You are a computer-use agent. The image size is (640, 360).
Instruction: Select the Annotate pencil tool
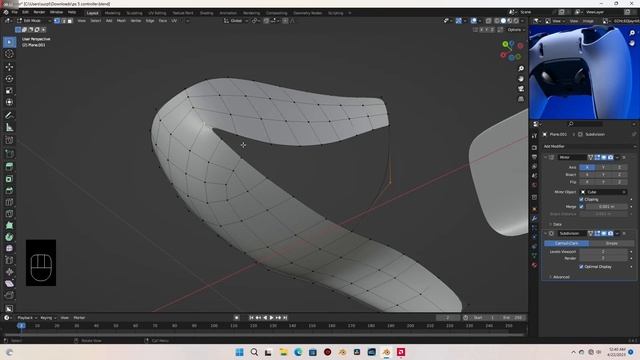[x=9, y=116]
